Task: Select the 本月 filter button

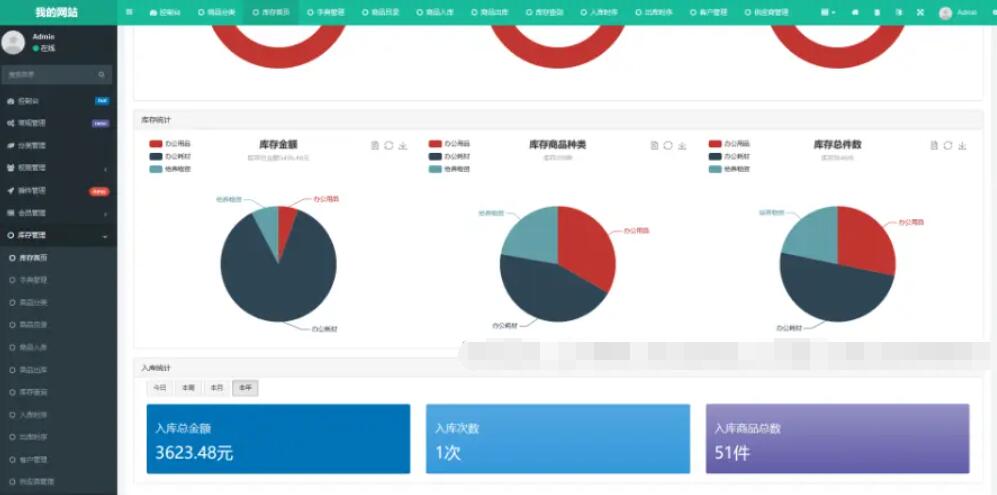Action: [216, 388]
